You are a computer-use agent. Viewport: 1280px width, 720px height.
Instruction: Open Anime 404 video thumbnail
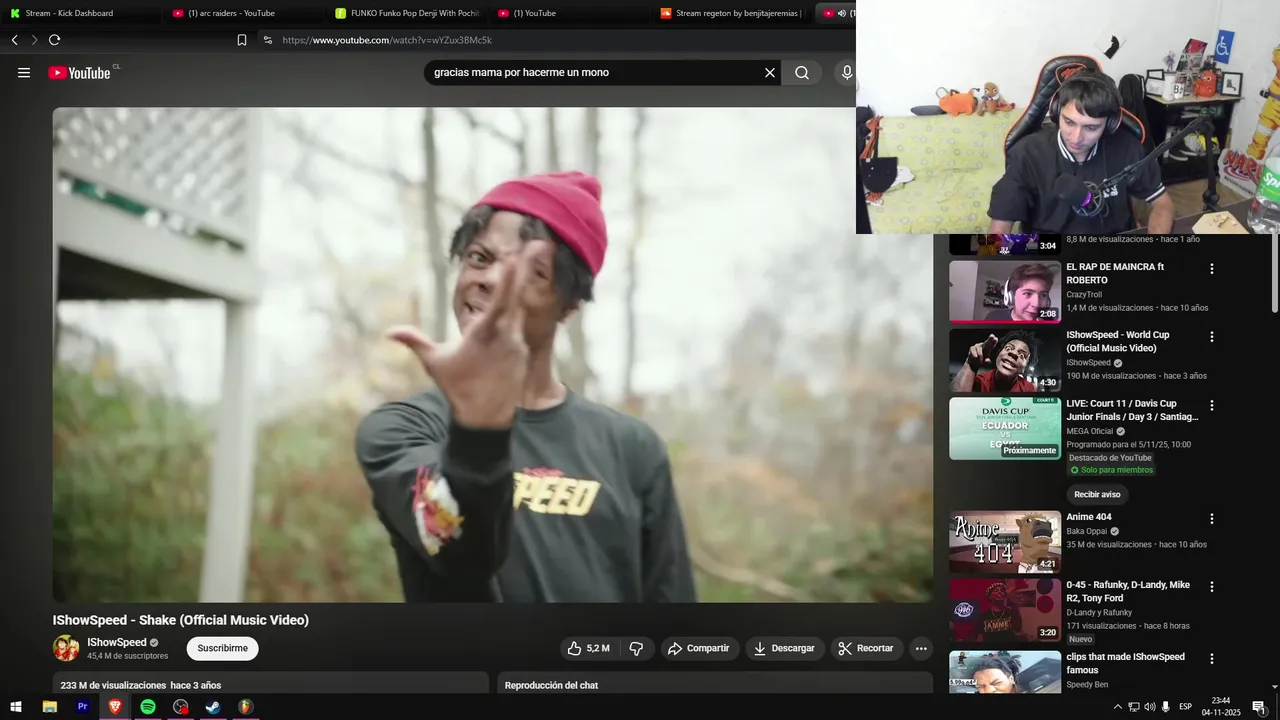point(1005,542)
